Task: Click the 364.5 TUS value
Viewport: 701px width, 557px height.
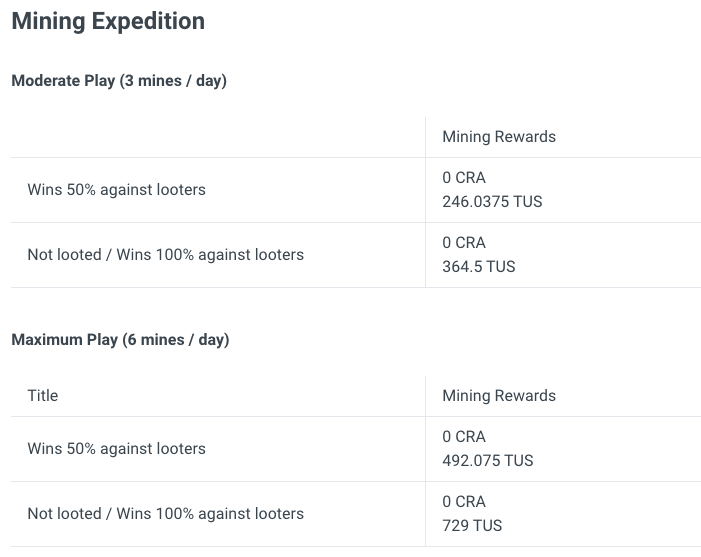Action: pyautogui.click(x=479, y=267)
